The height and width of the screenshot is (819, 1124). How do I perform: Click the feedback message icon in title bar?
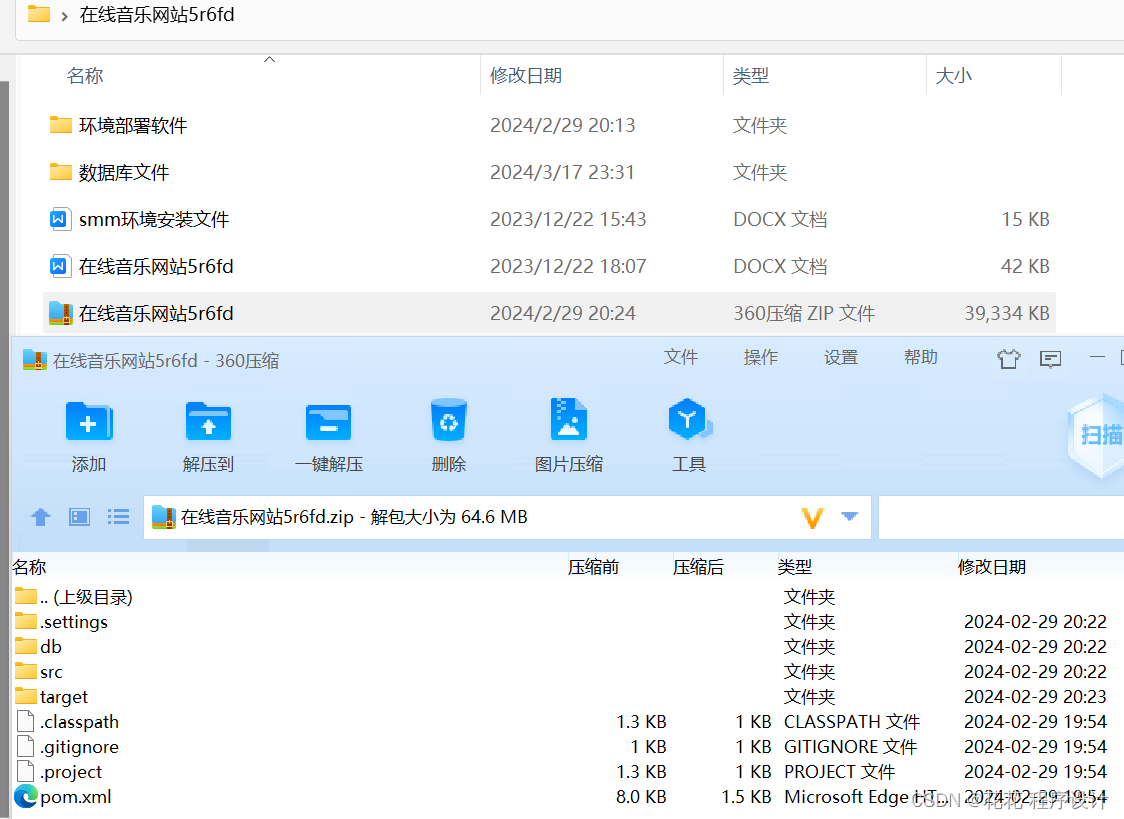pyautogui.click(x=1051, y=358)
